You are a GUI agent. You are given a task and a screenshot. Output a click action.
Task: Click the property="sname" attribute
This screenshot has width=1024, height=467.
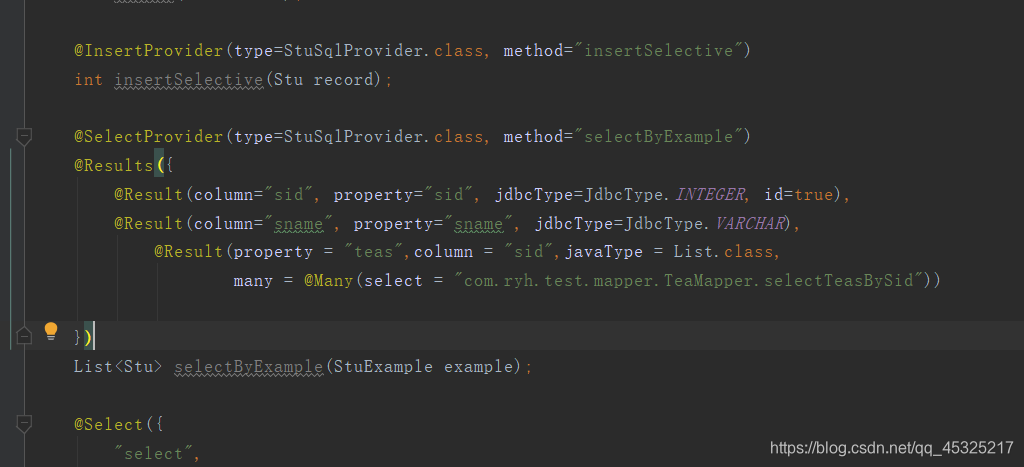pos(433,223)
